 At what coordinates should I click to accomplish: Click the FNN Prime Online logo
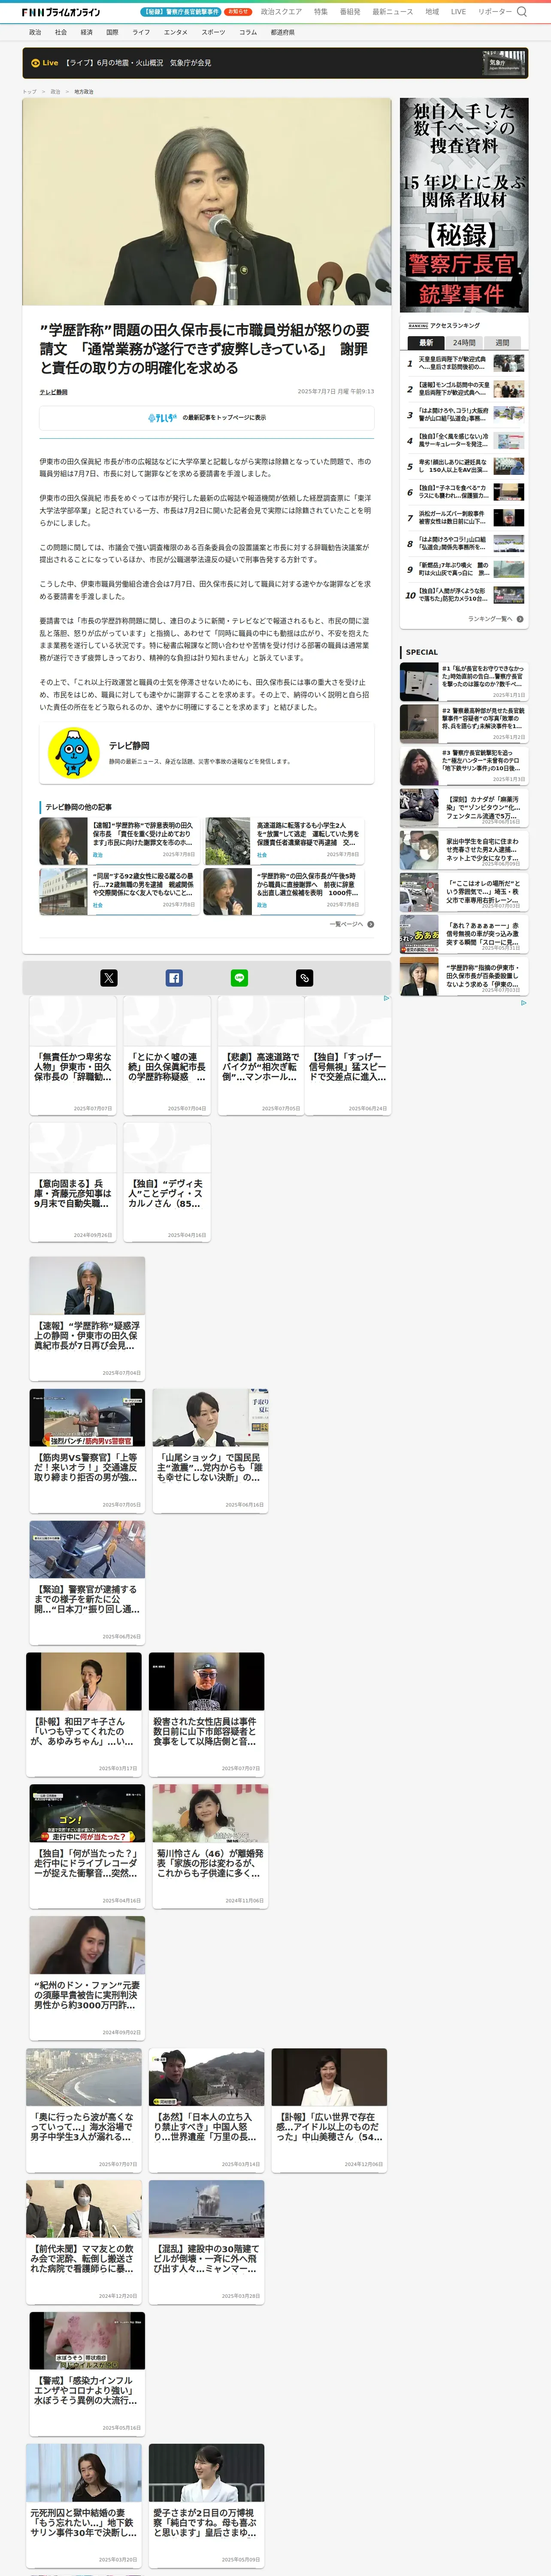pos(61,12)
